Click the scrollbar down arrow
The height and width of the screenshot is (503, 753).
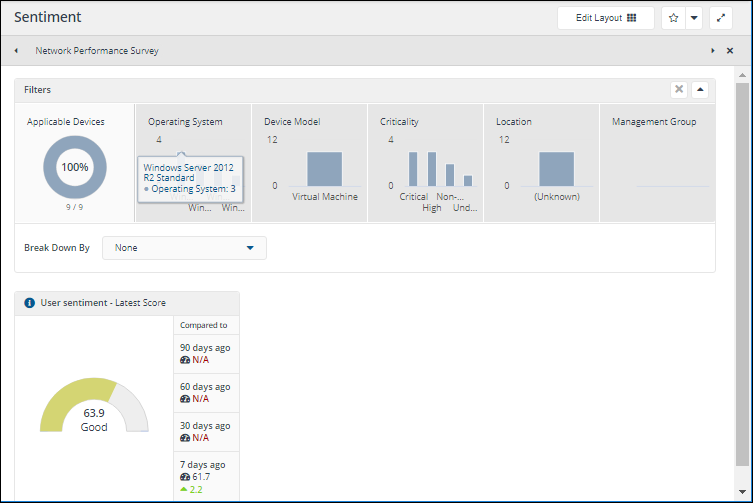click(743, 493)
